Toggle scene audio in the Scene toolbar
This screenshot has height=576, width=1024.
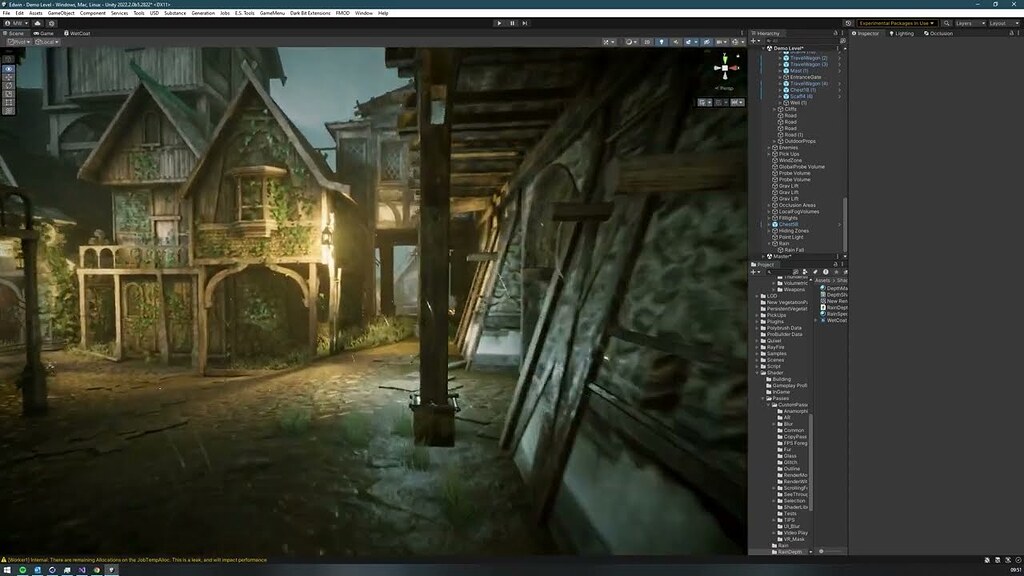tap(676, 41)
